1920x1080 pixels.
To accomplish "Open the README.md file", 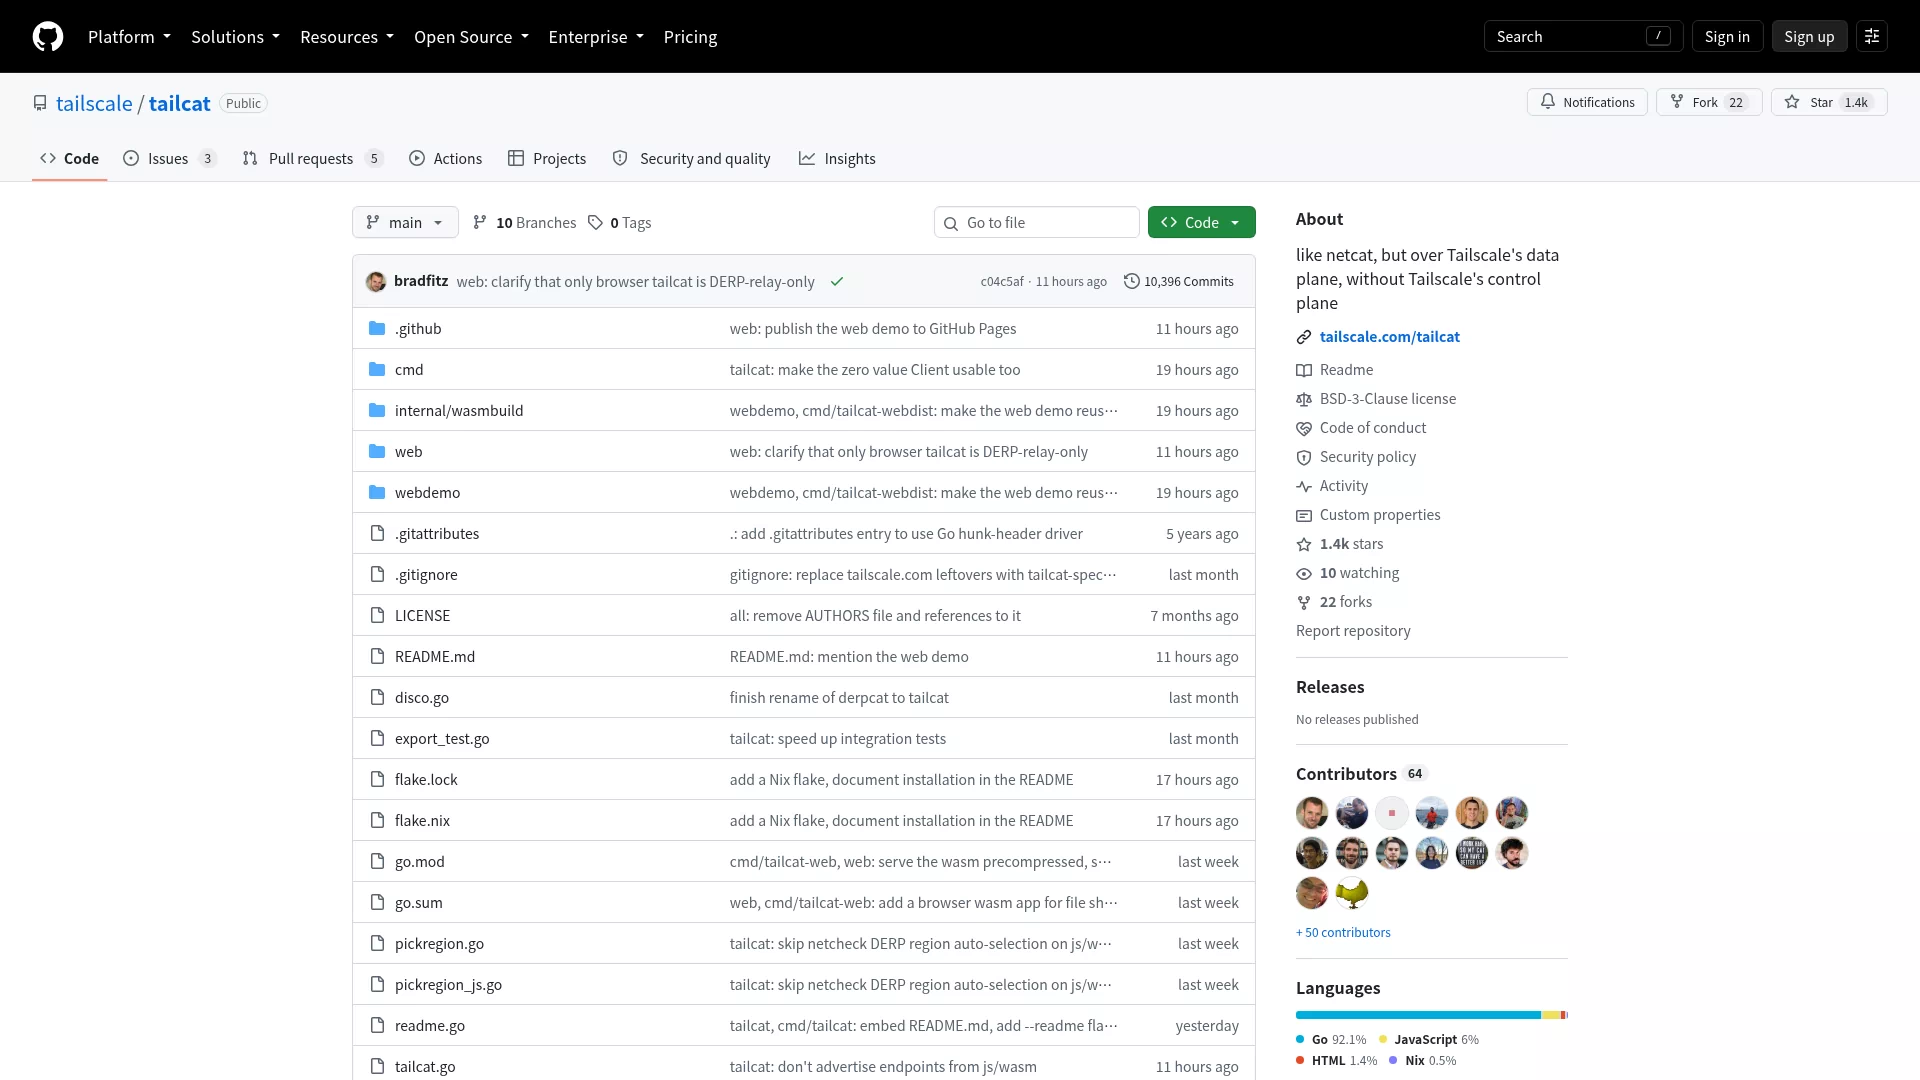I will click(435, 657).
